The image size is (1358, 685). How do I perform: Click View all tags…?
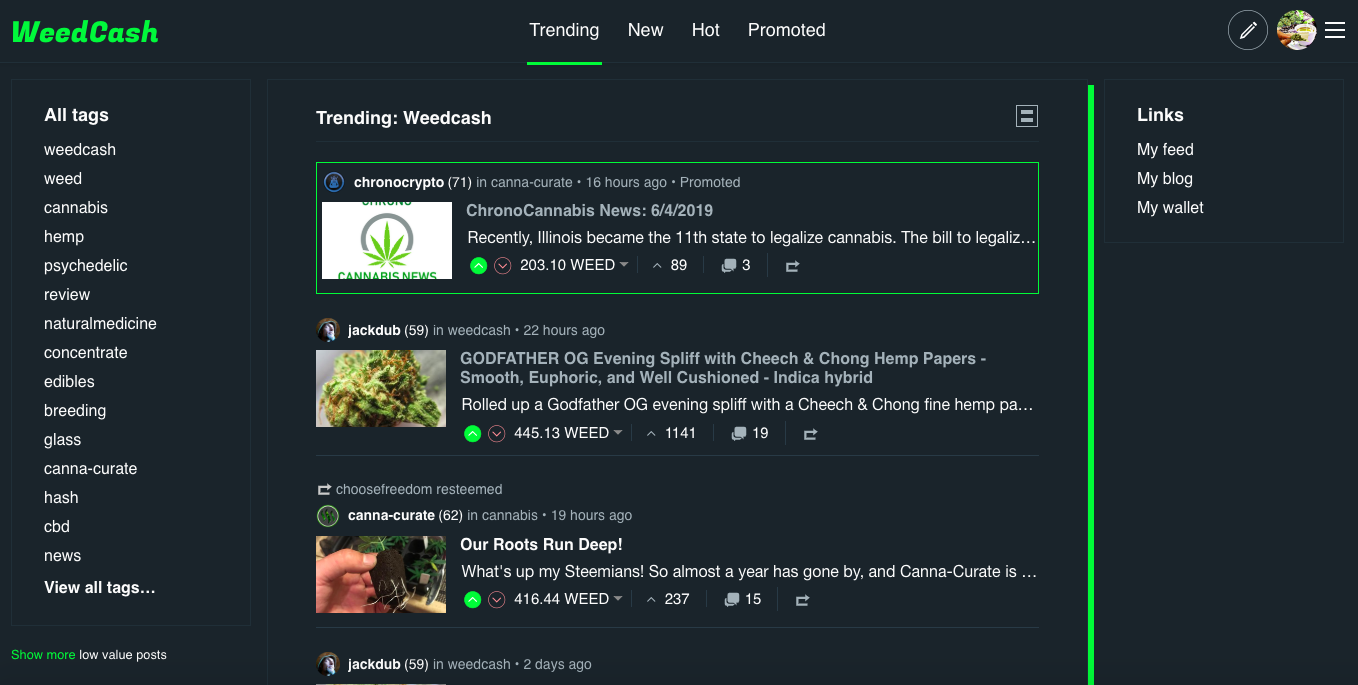coord(100,588)
